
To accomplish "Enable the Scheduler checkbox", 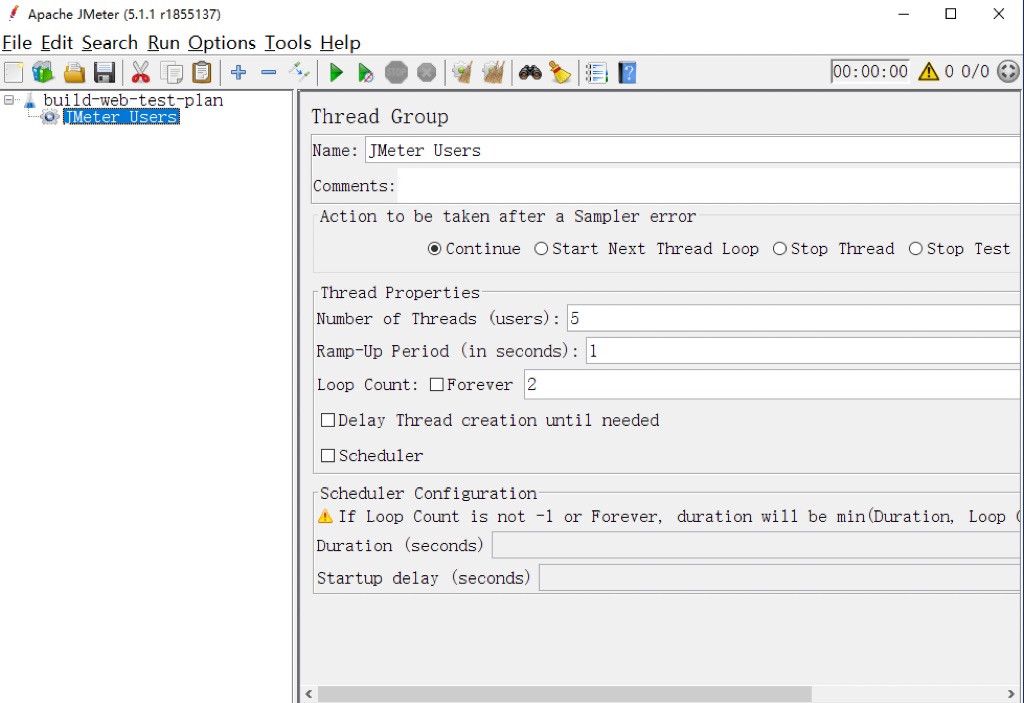I will click(328, 455).
